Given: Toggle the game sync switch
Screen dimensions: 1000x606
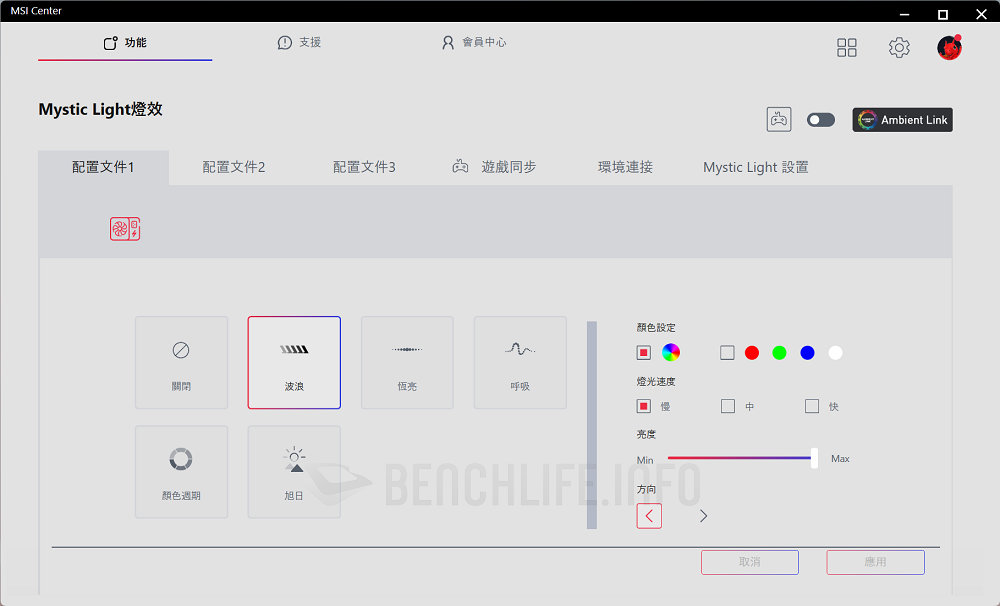Looking at the screenshot, I should pos(820,120).
